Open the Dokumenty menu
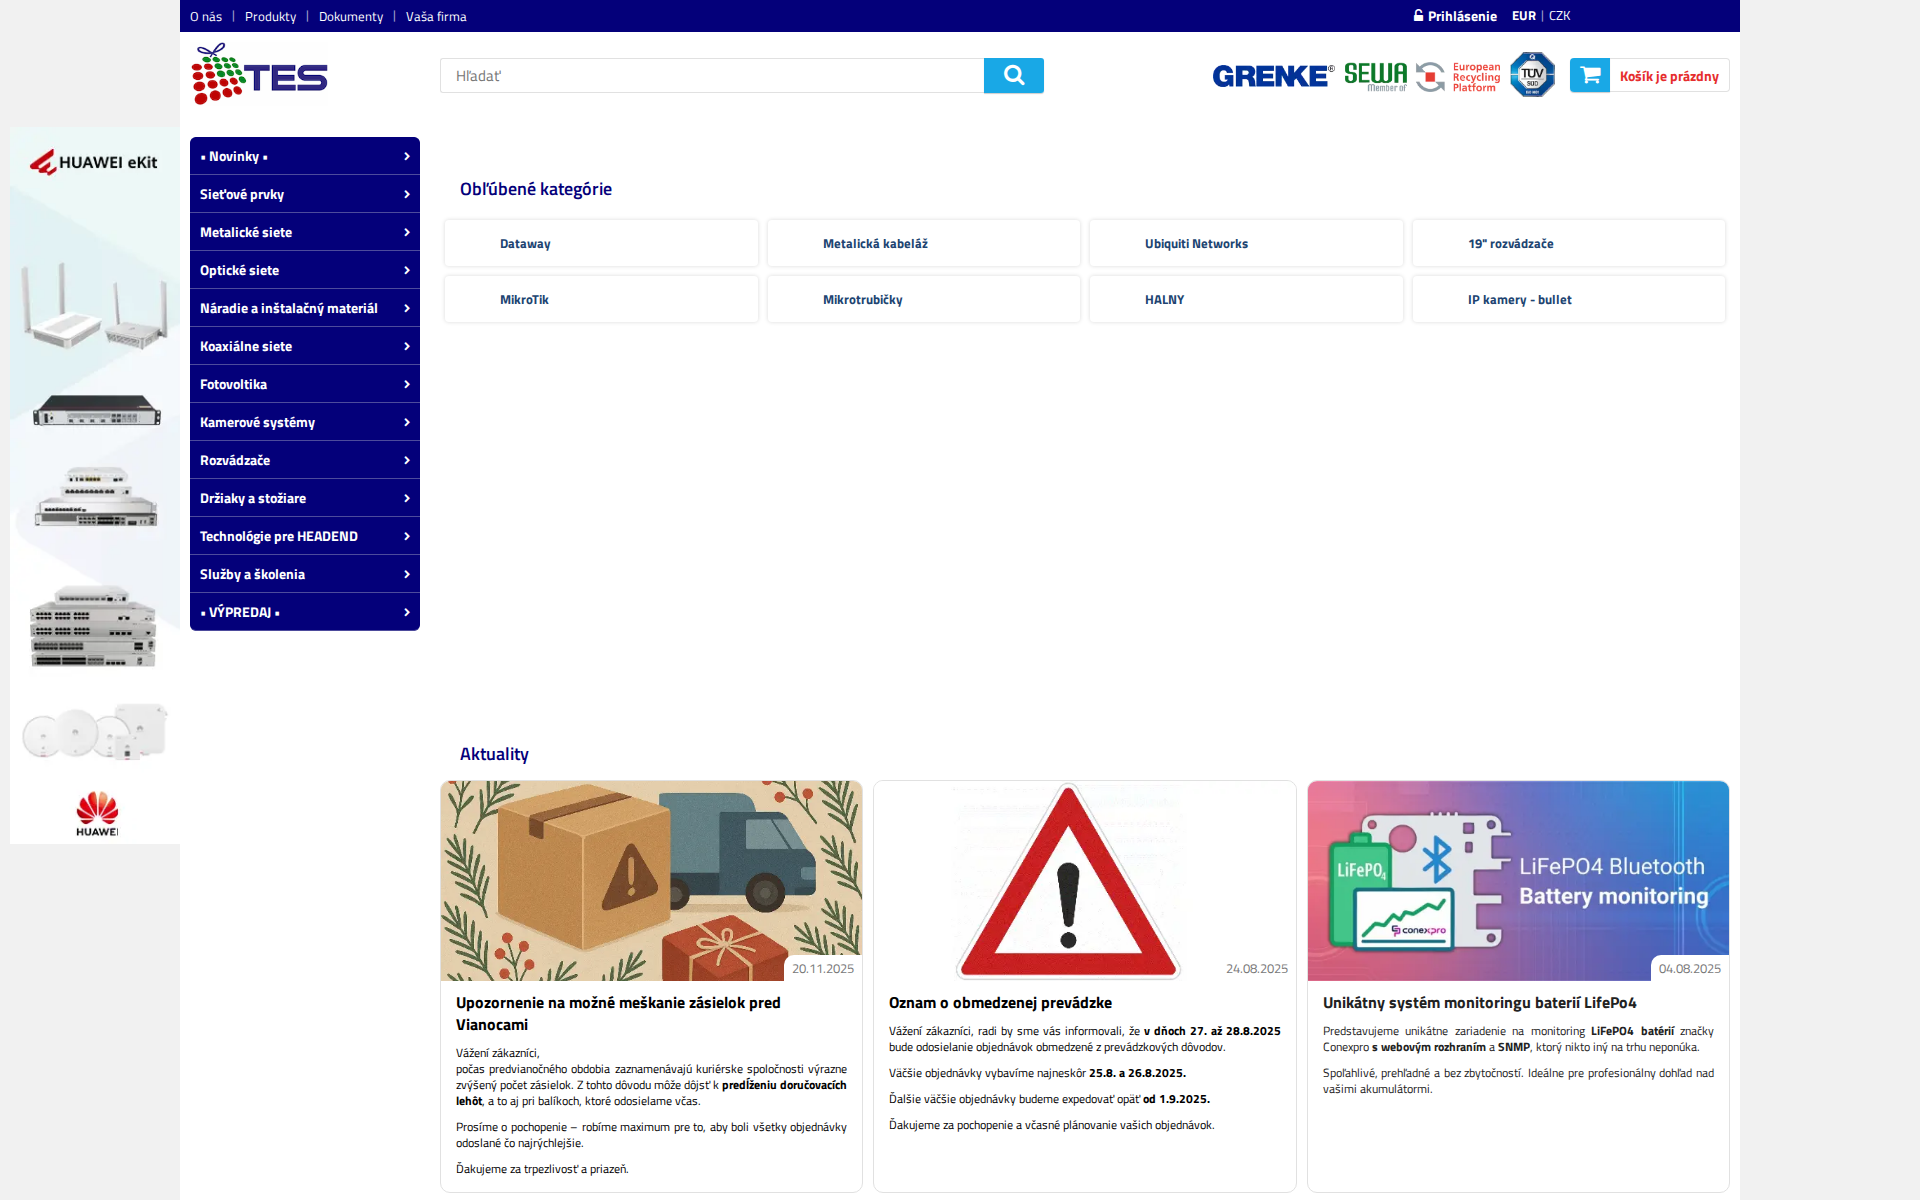 click(350, 16)
